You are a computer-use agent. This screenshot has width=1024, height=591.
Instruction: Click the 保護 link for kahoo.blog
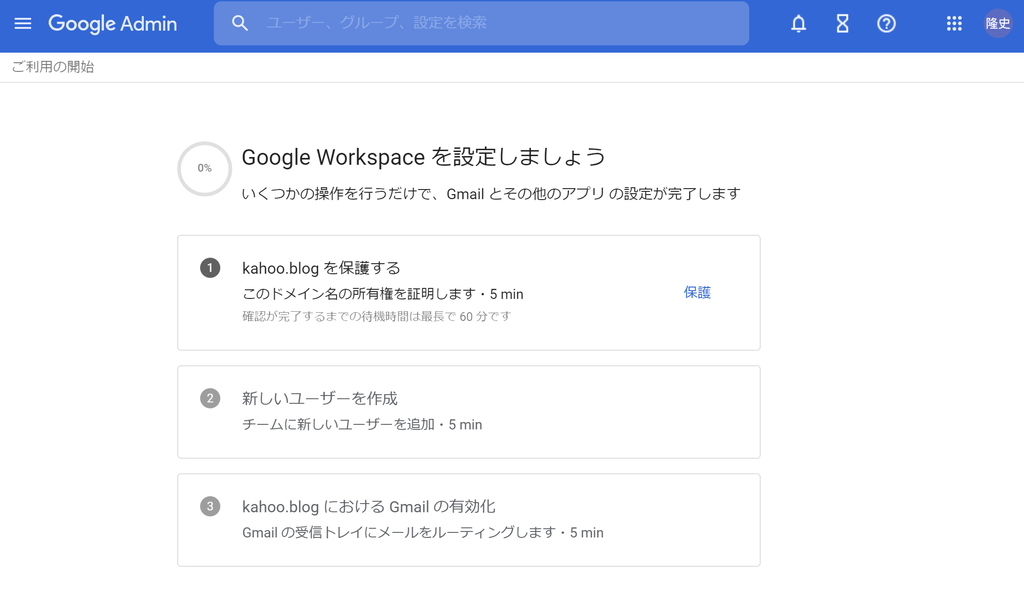(697, 293)
